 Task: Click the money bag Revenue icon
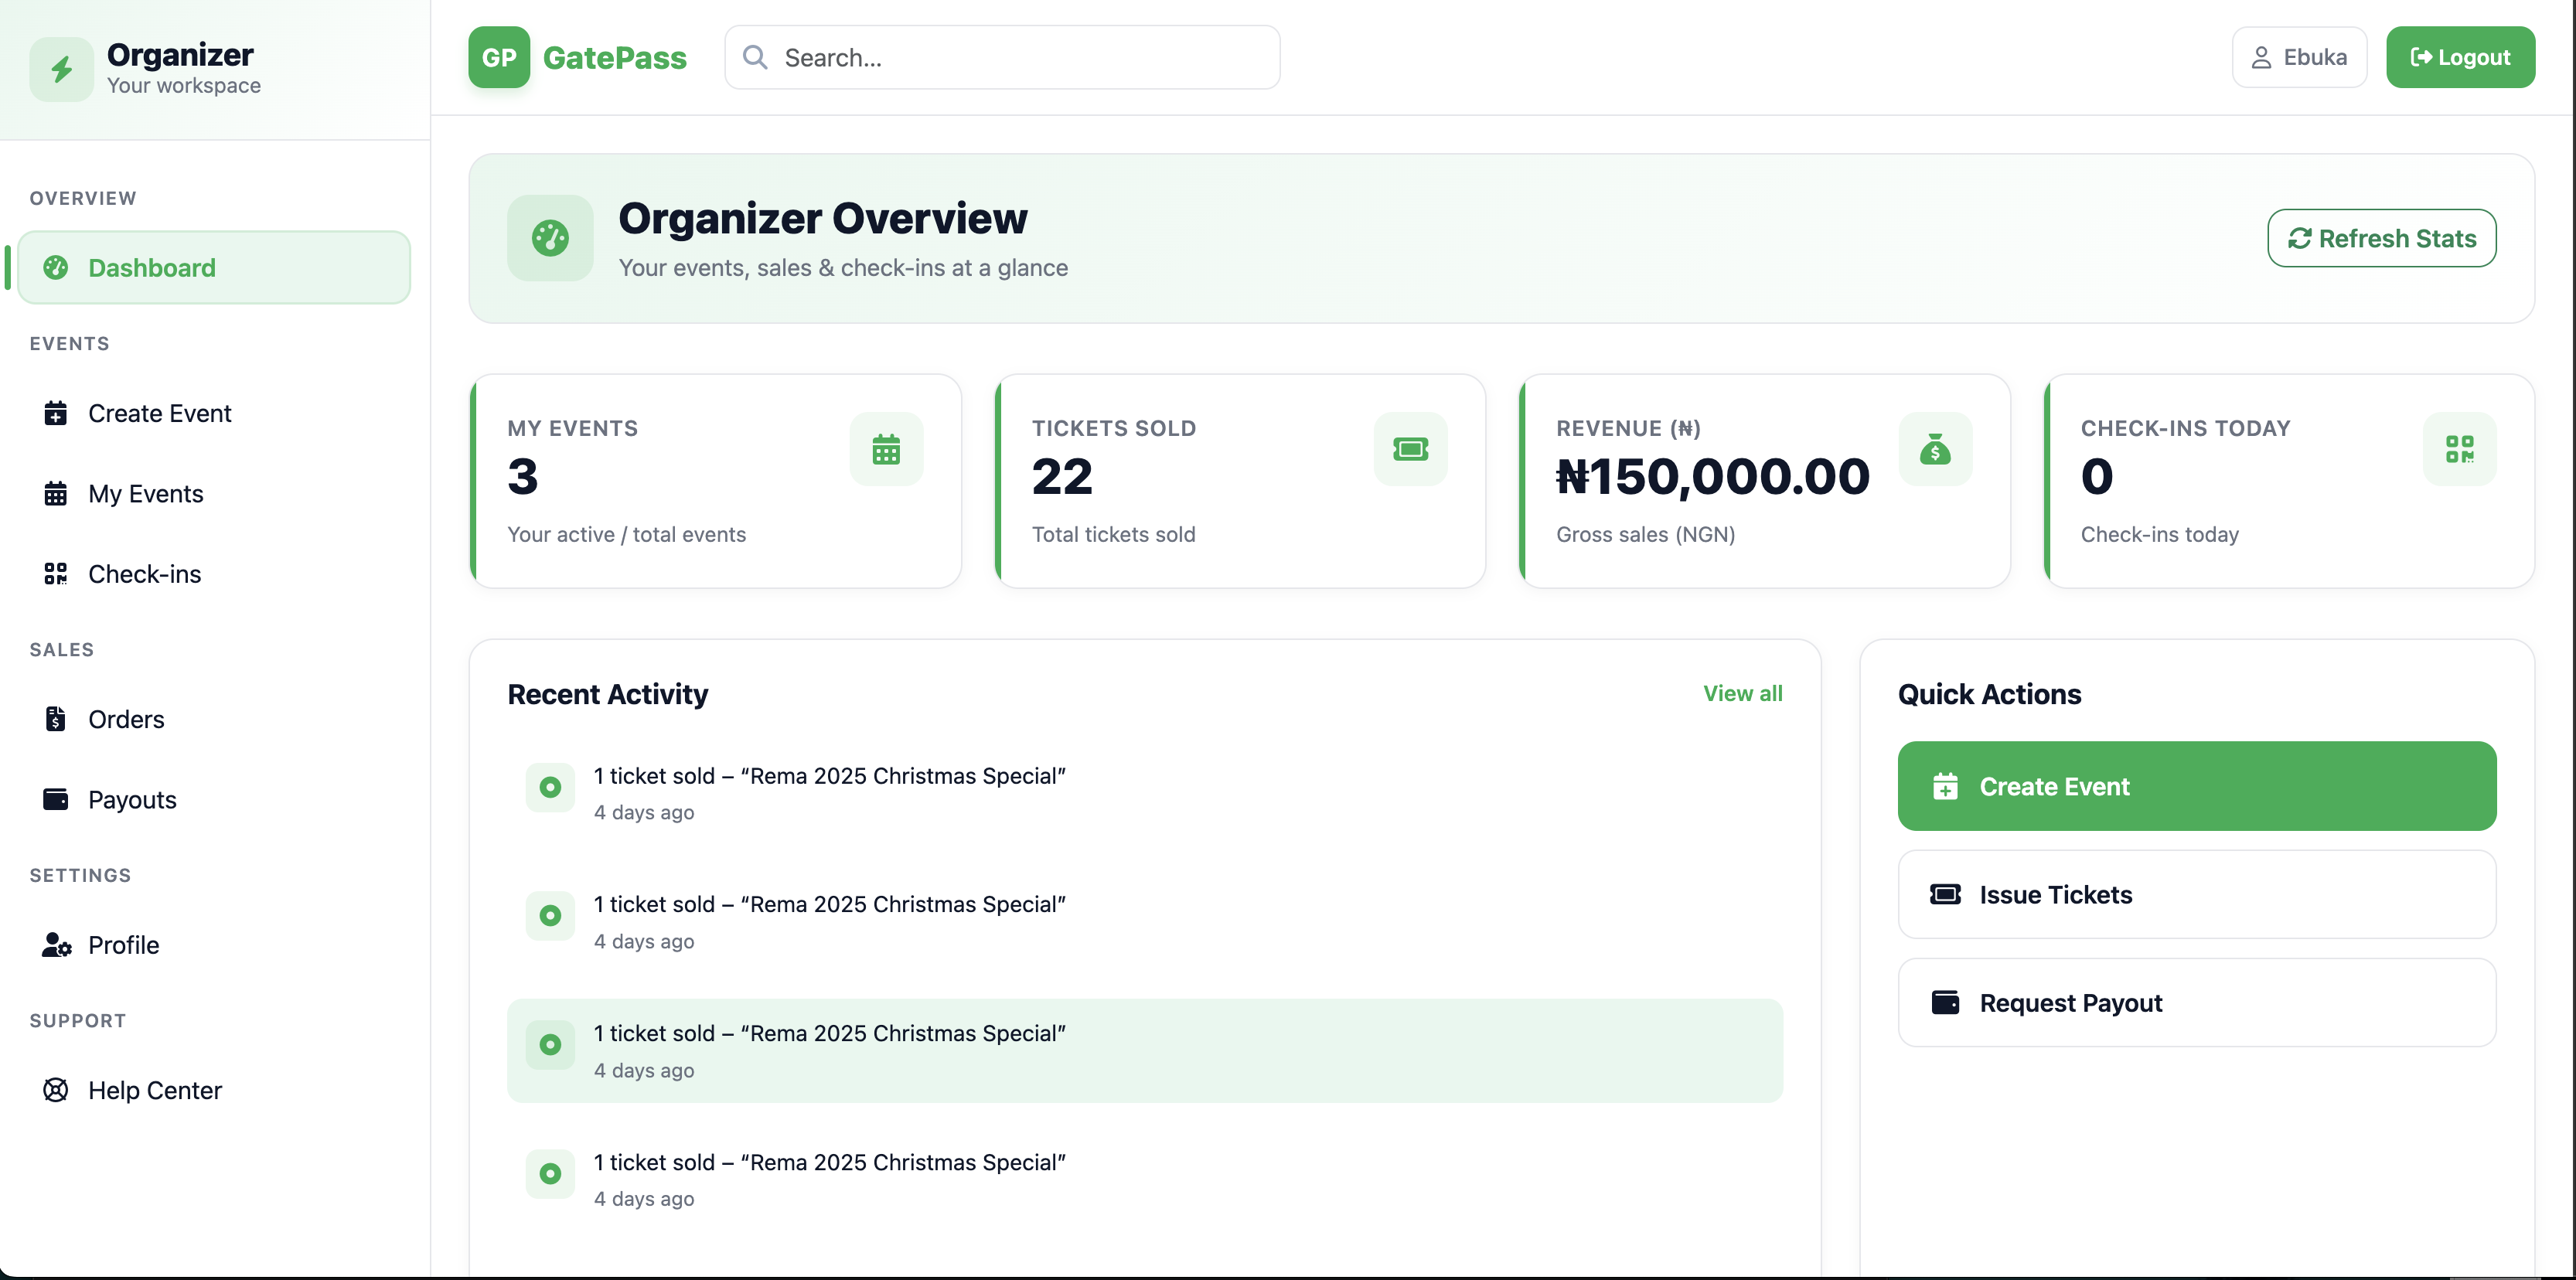point(1935,449)
